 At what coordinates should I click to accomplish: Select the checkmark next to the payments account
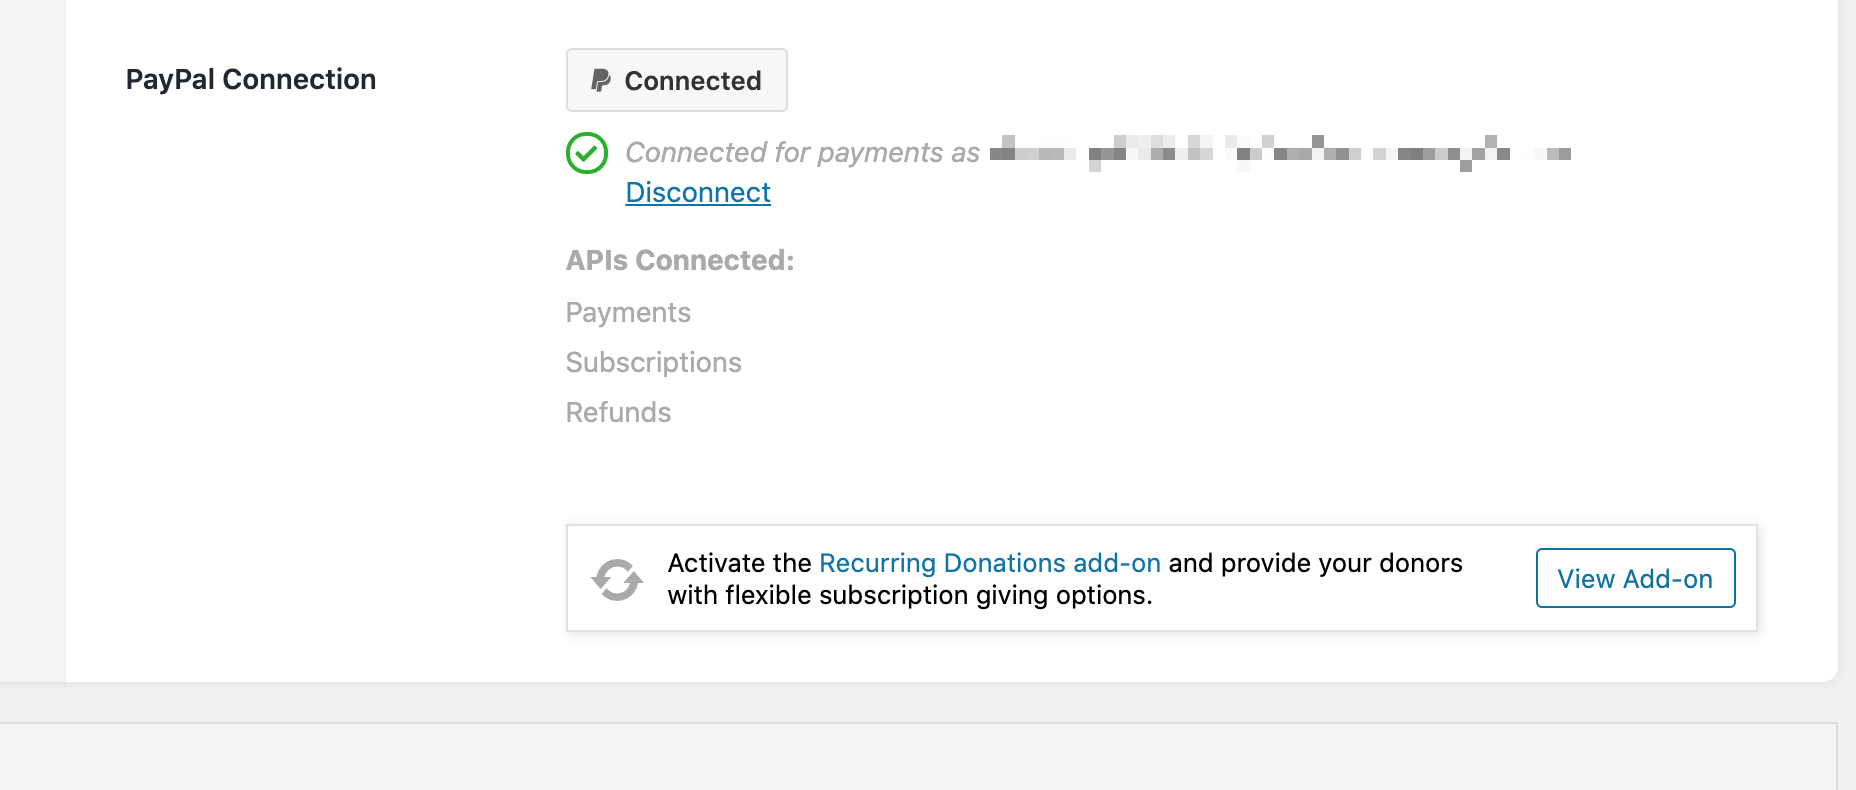pos(587,153)
